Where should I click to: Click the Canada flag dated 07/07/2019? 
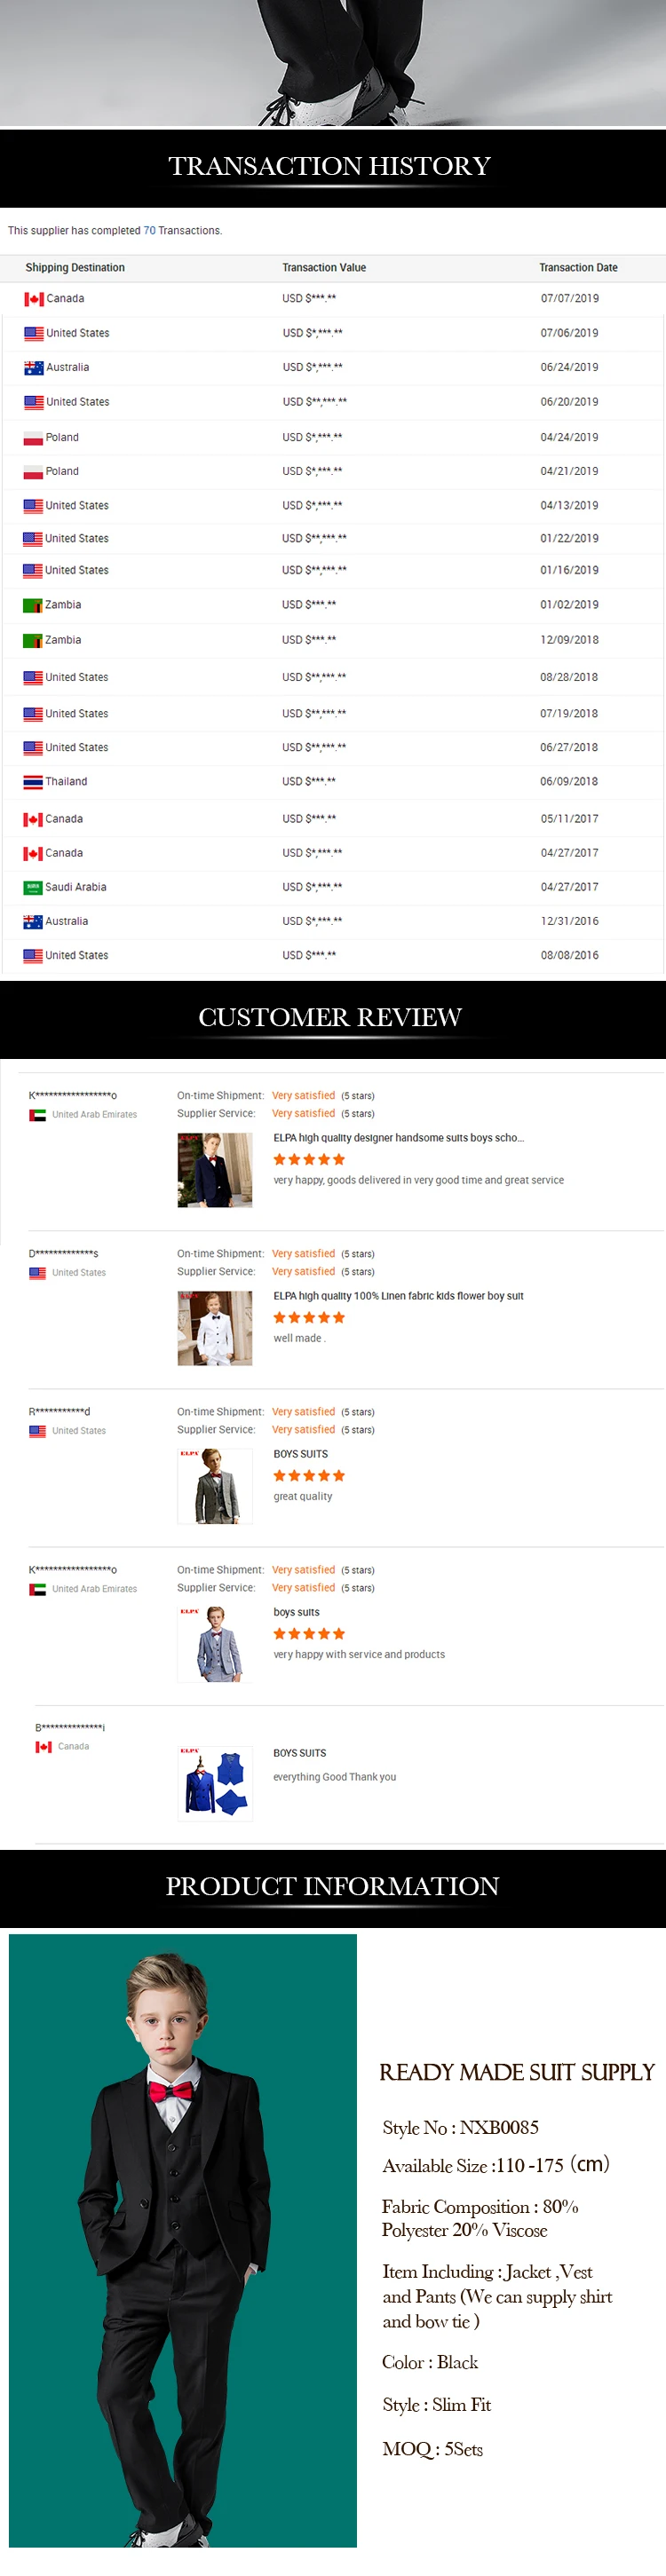point(34,299)
